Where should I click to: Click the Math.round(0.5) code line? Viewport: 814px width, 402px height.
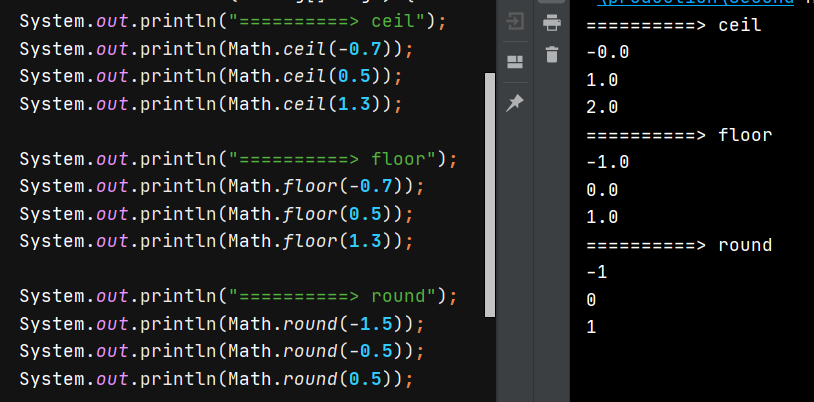point(216,379)
